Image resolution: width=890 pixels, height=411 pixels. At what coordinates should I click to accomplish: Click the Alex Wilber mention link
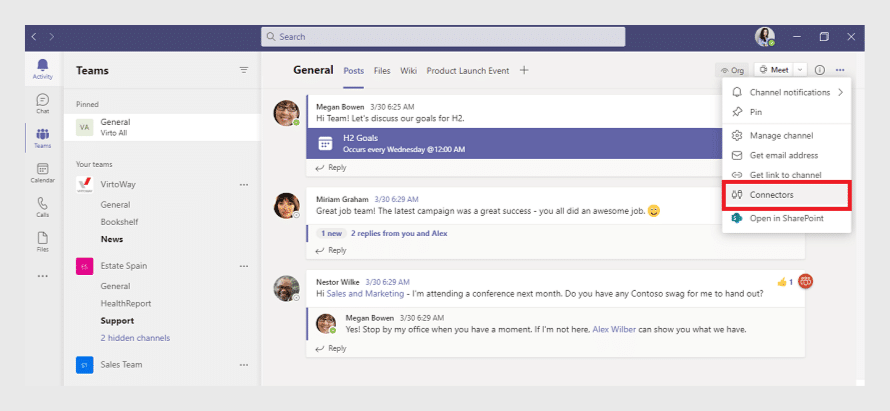[x=614, y=329]
